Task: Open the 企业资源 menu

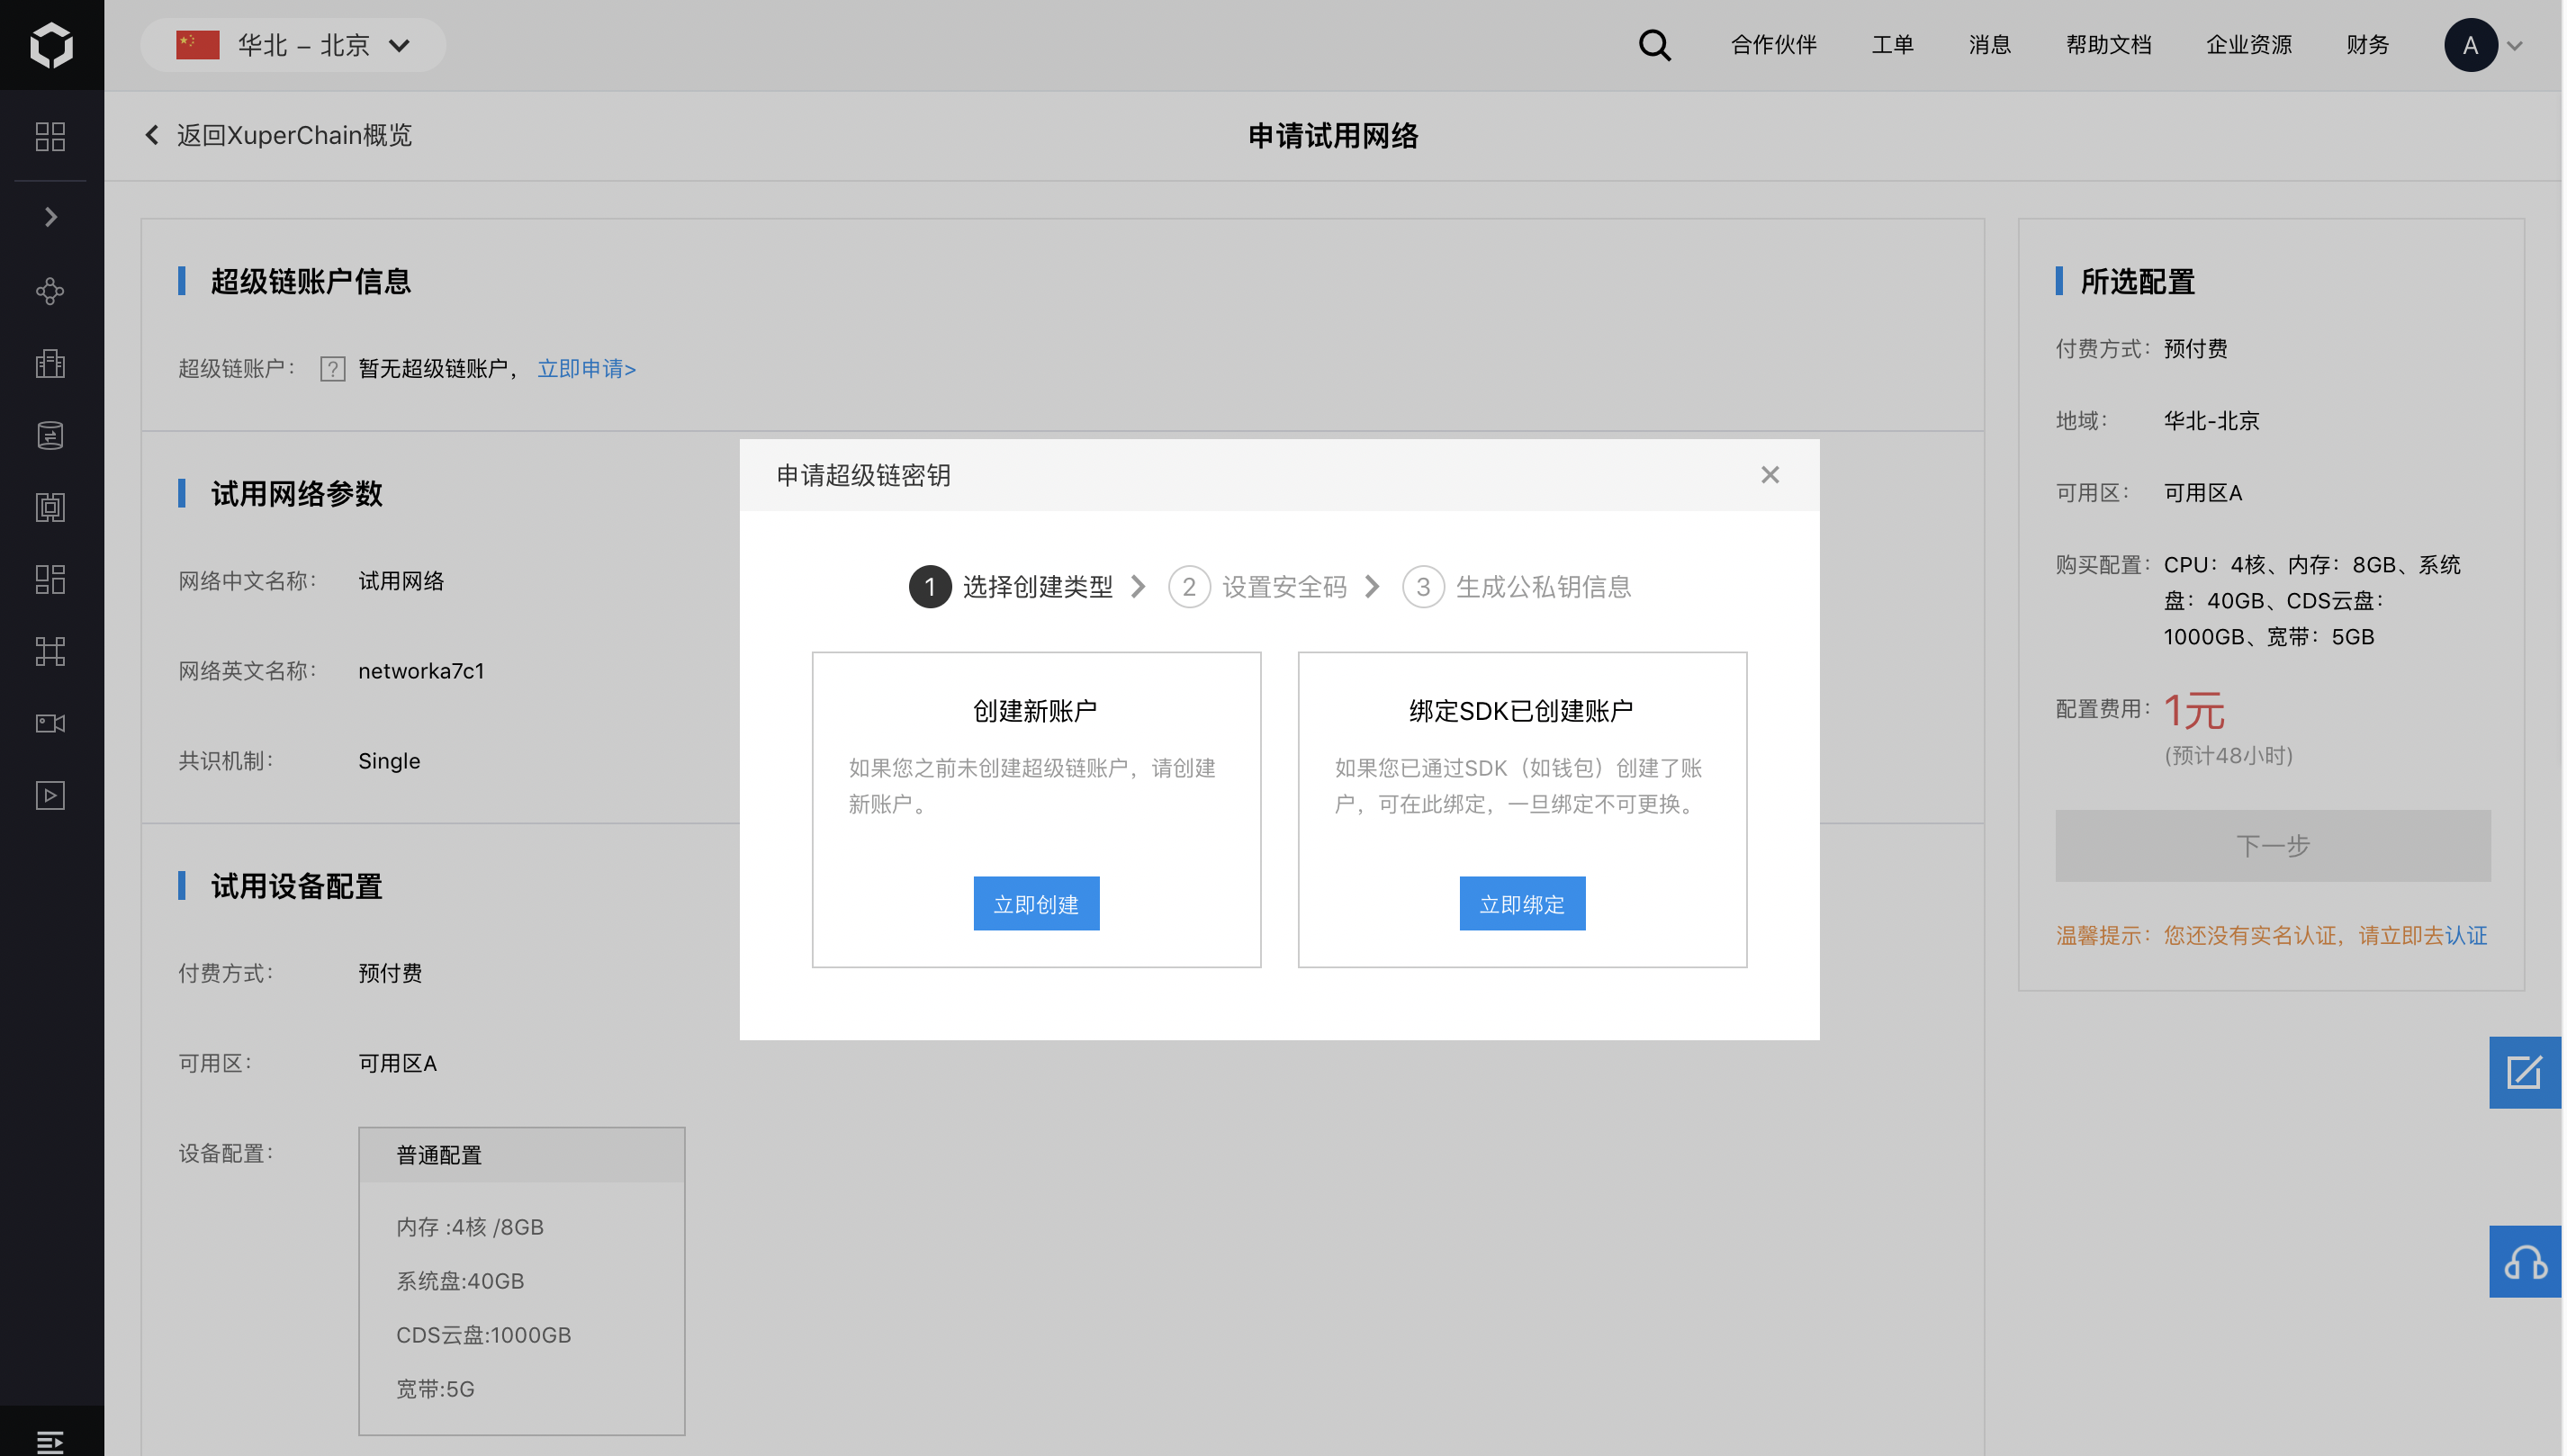Action: point(2248,45)
